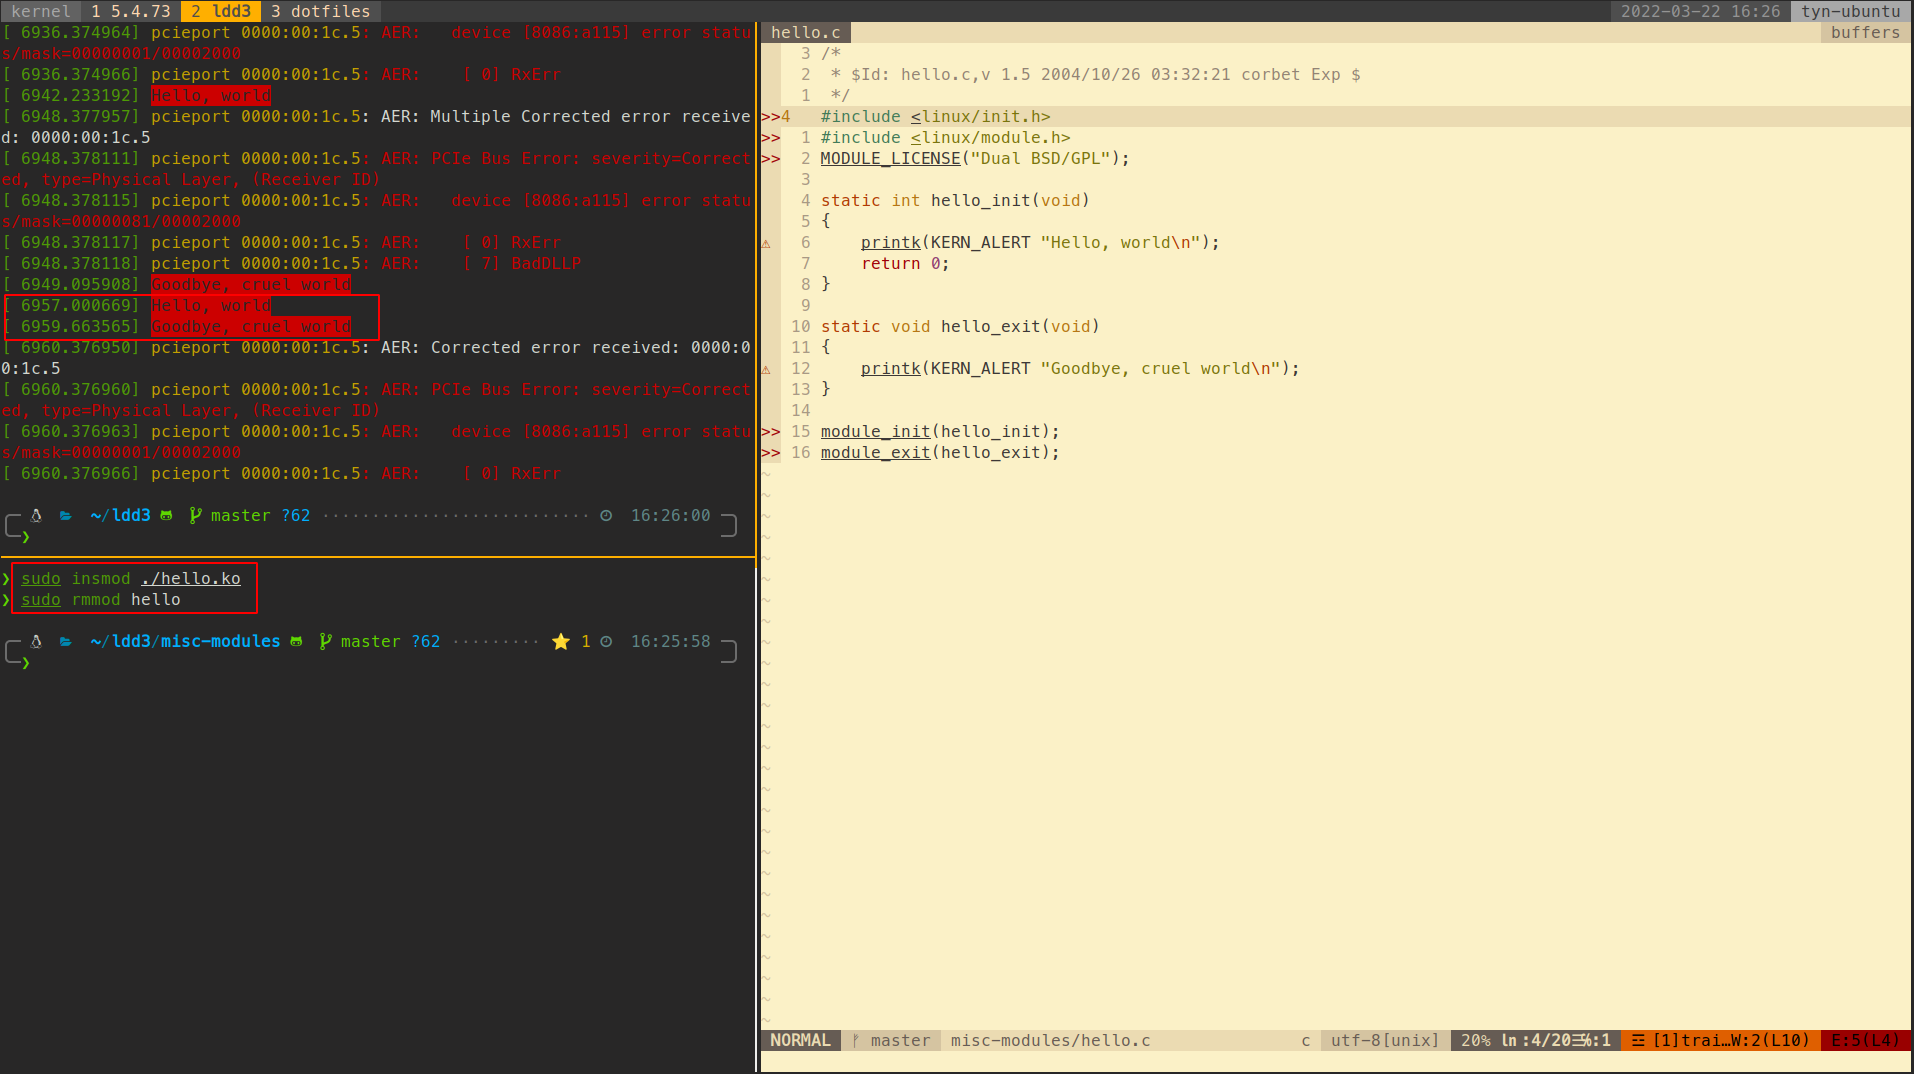Click printk on the Hello, world line
This screenshot has height=1074, width=1914.
point(891,242)
